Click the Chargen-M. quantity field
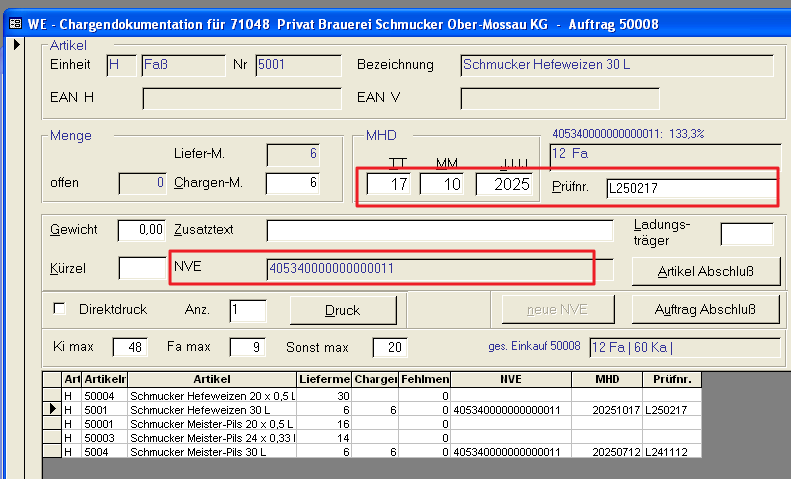The image size is (791, 479). tap(291, 183)
